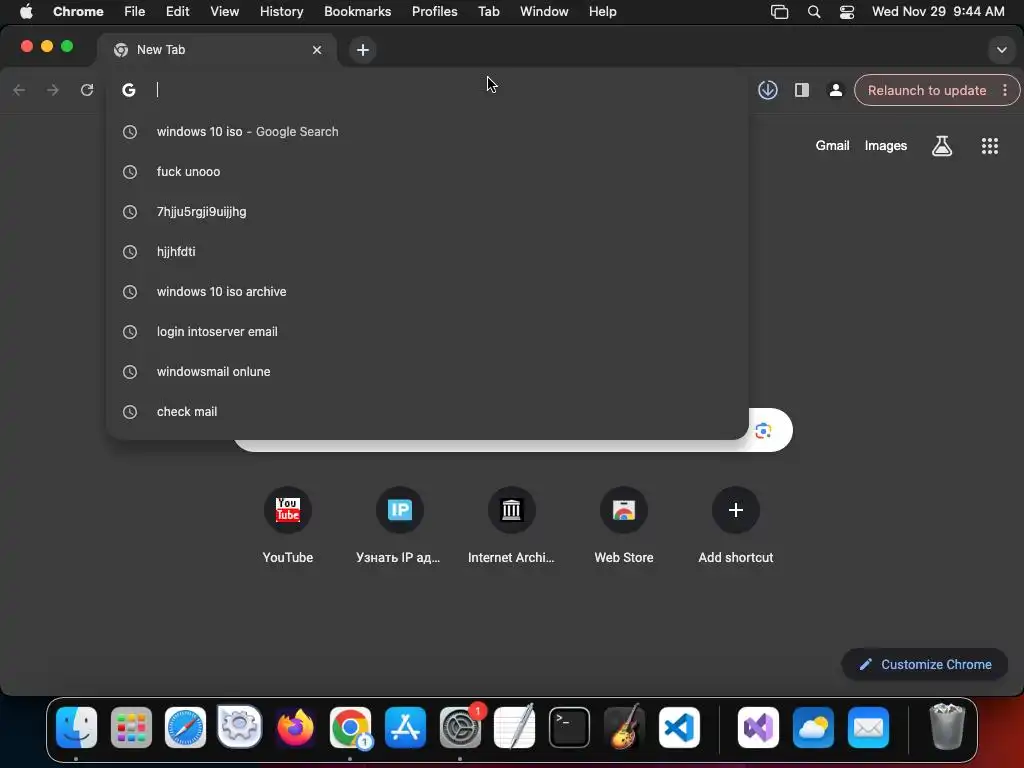This screenshot has width=1024, height=768.
Task: Click Relaunch to update button
Action: pos(926,90)
